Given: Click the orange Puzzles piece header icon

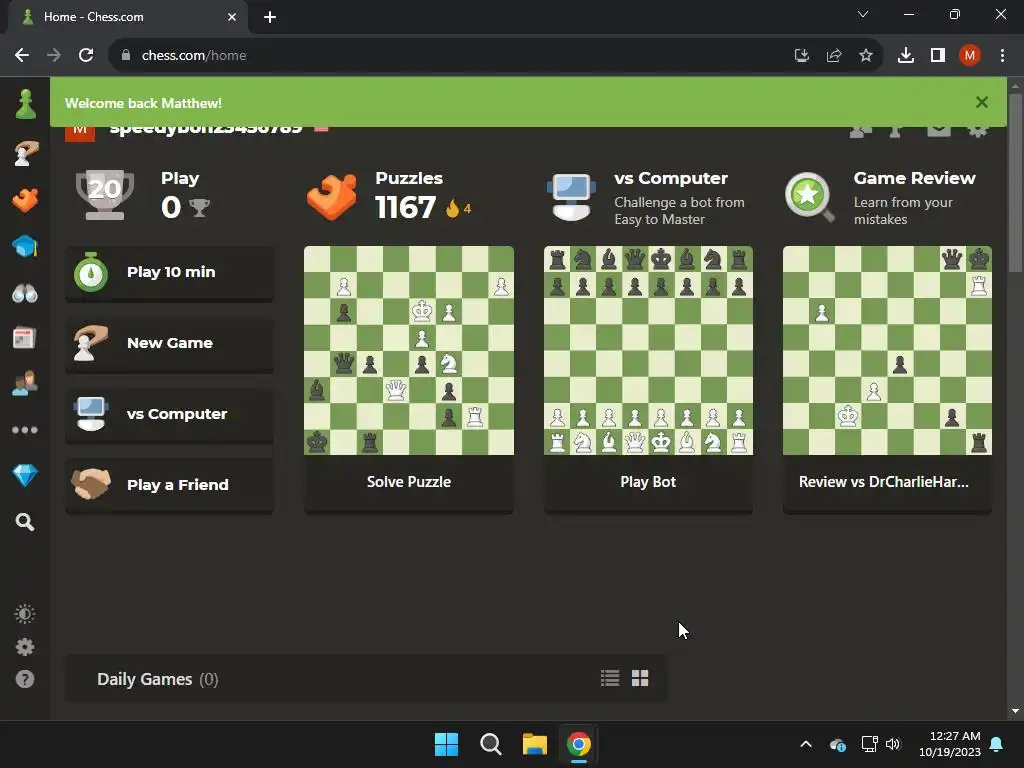Looking at the screenshot, I should coord(332,196).
